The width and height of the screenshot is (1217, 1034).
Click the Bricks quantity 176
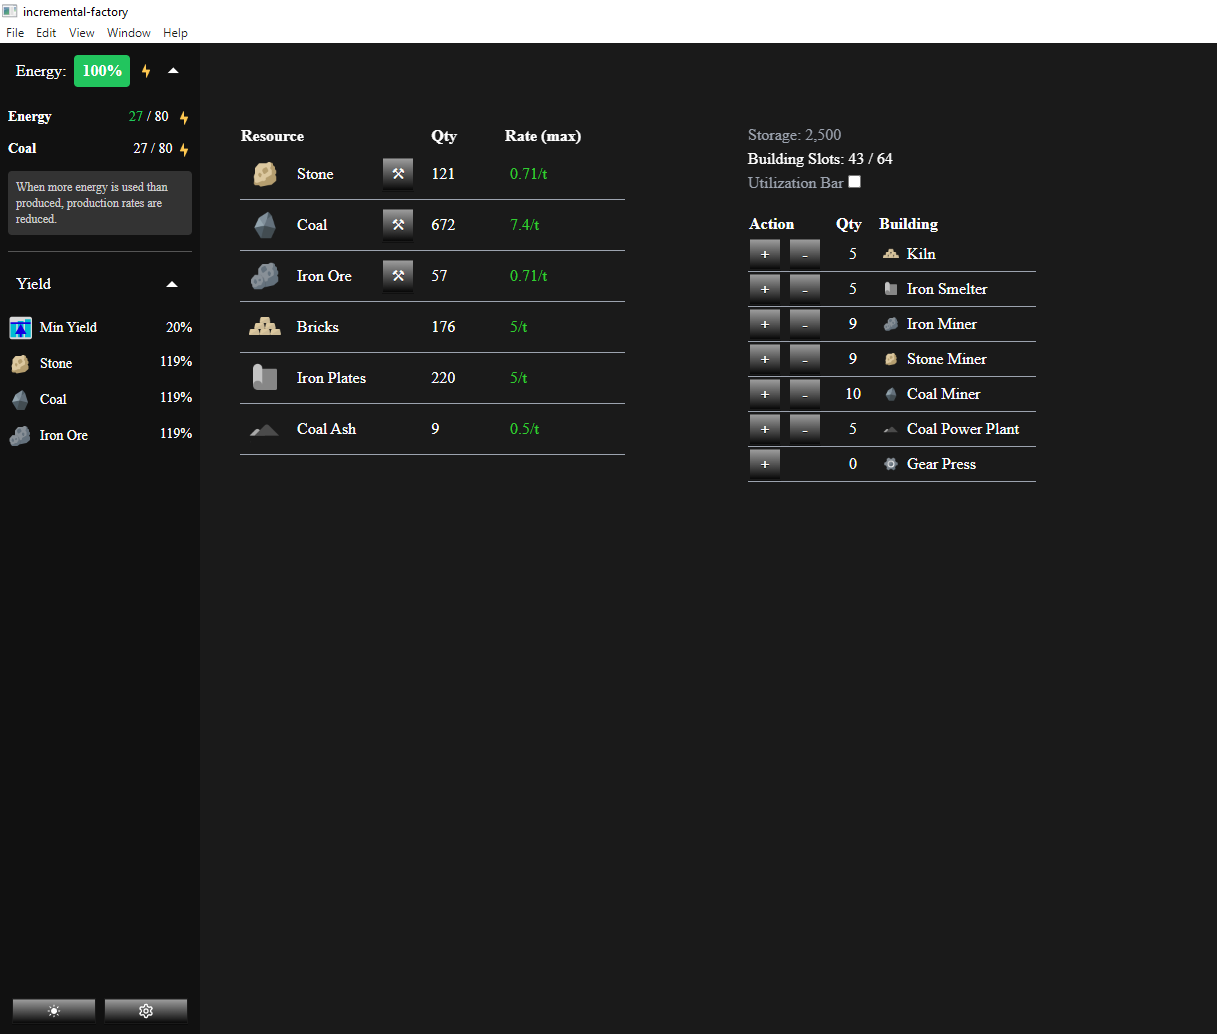[443, 327]
